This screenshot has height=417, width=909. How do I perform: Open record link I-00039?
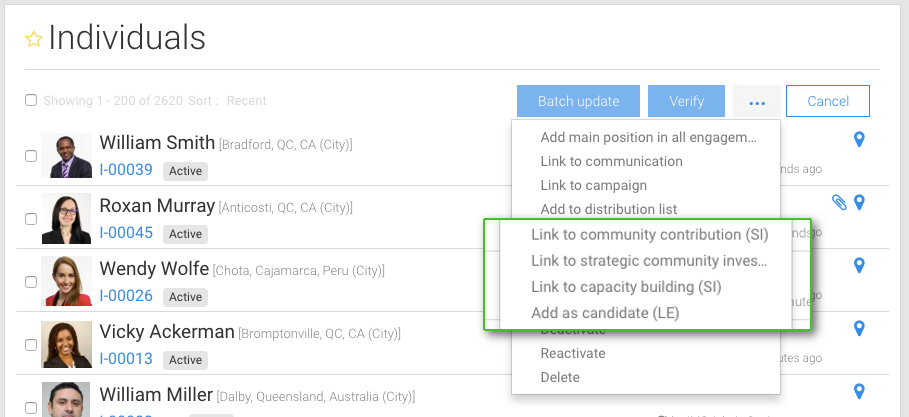point(126,170)
